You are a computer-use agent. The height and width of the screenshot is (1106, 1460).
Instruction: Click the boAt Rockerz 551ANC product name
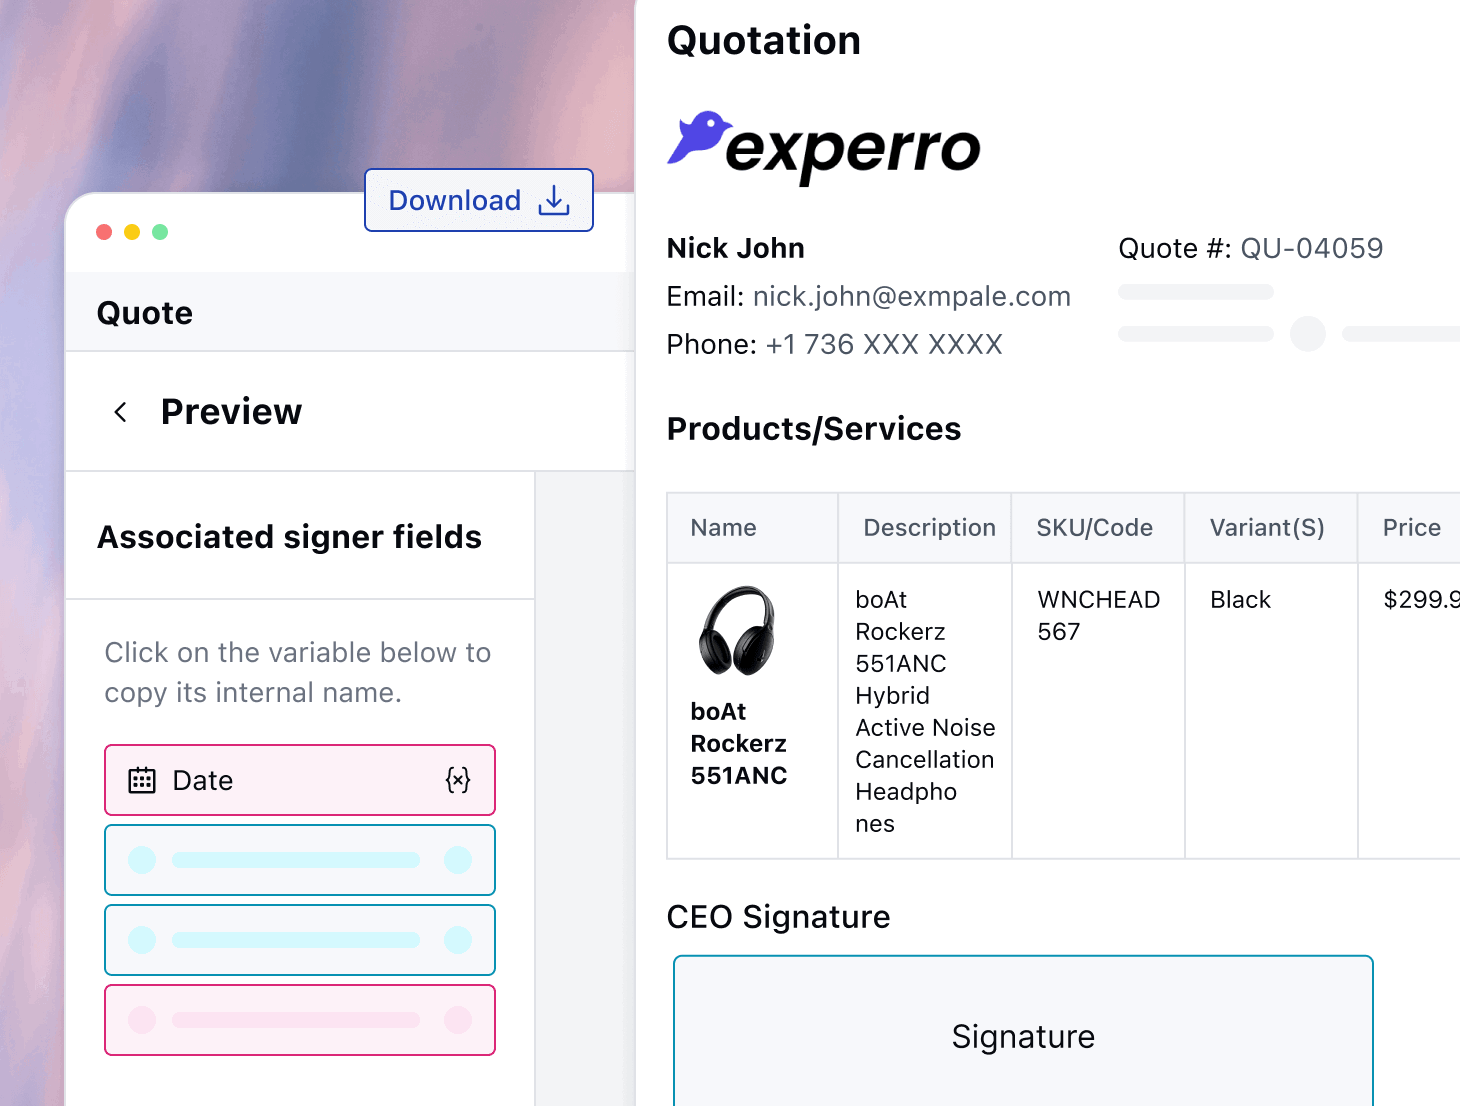point(738,743)
